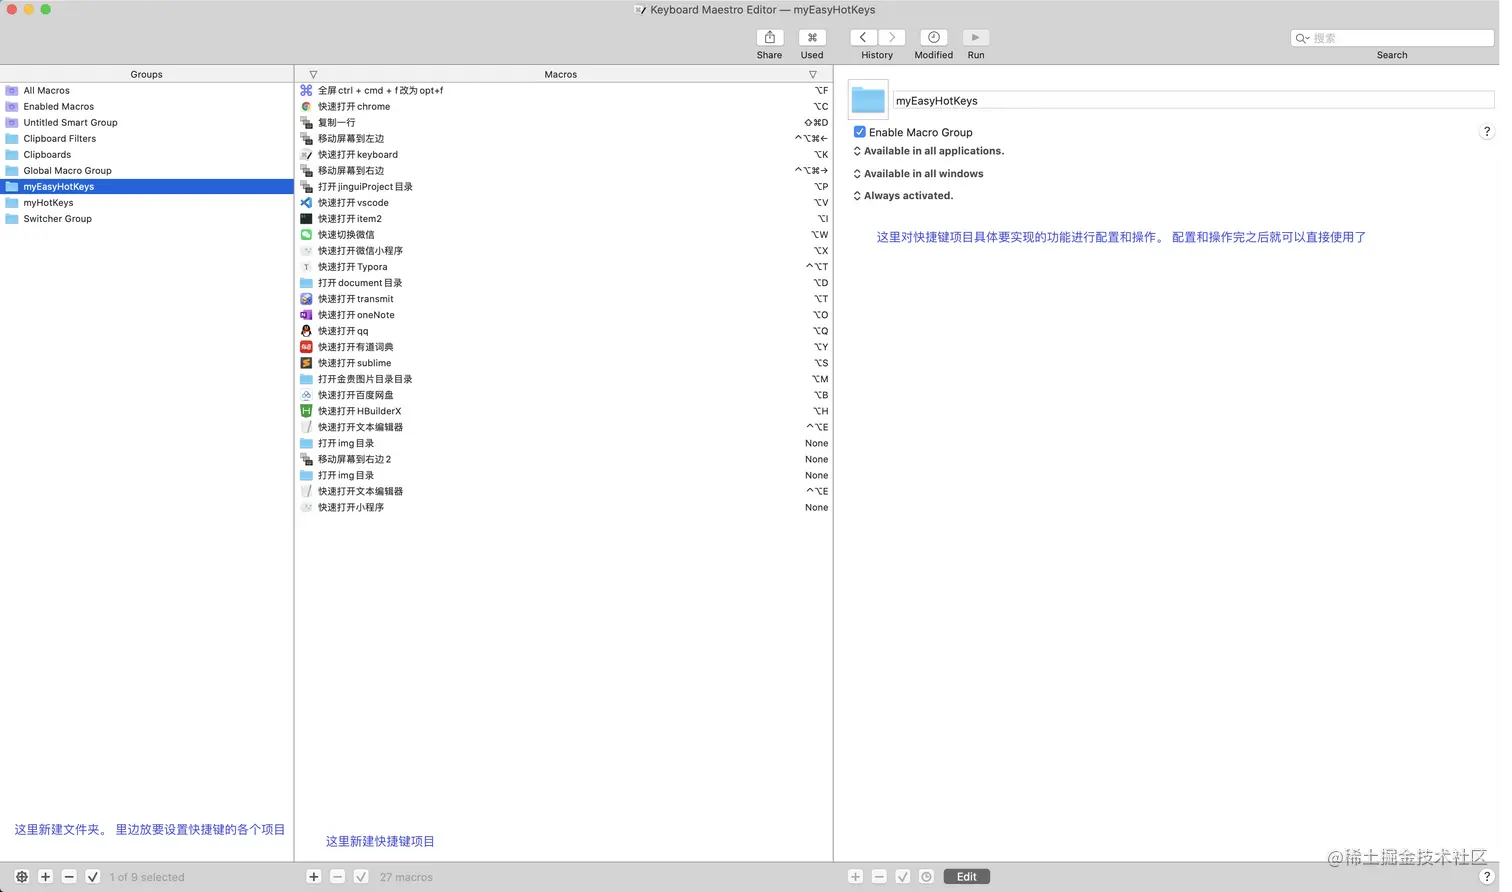Click the Run play button
The width and height of the screenshot is (1512, 892).
click(976, 38)
